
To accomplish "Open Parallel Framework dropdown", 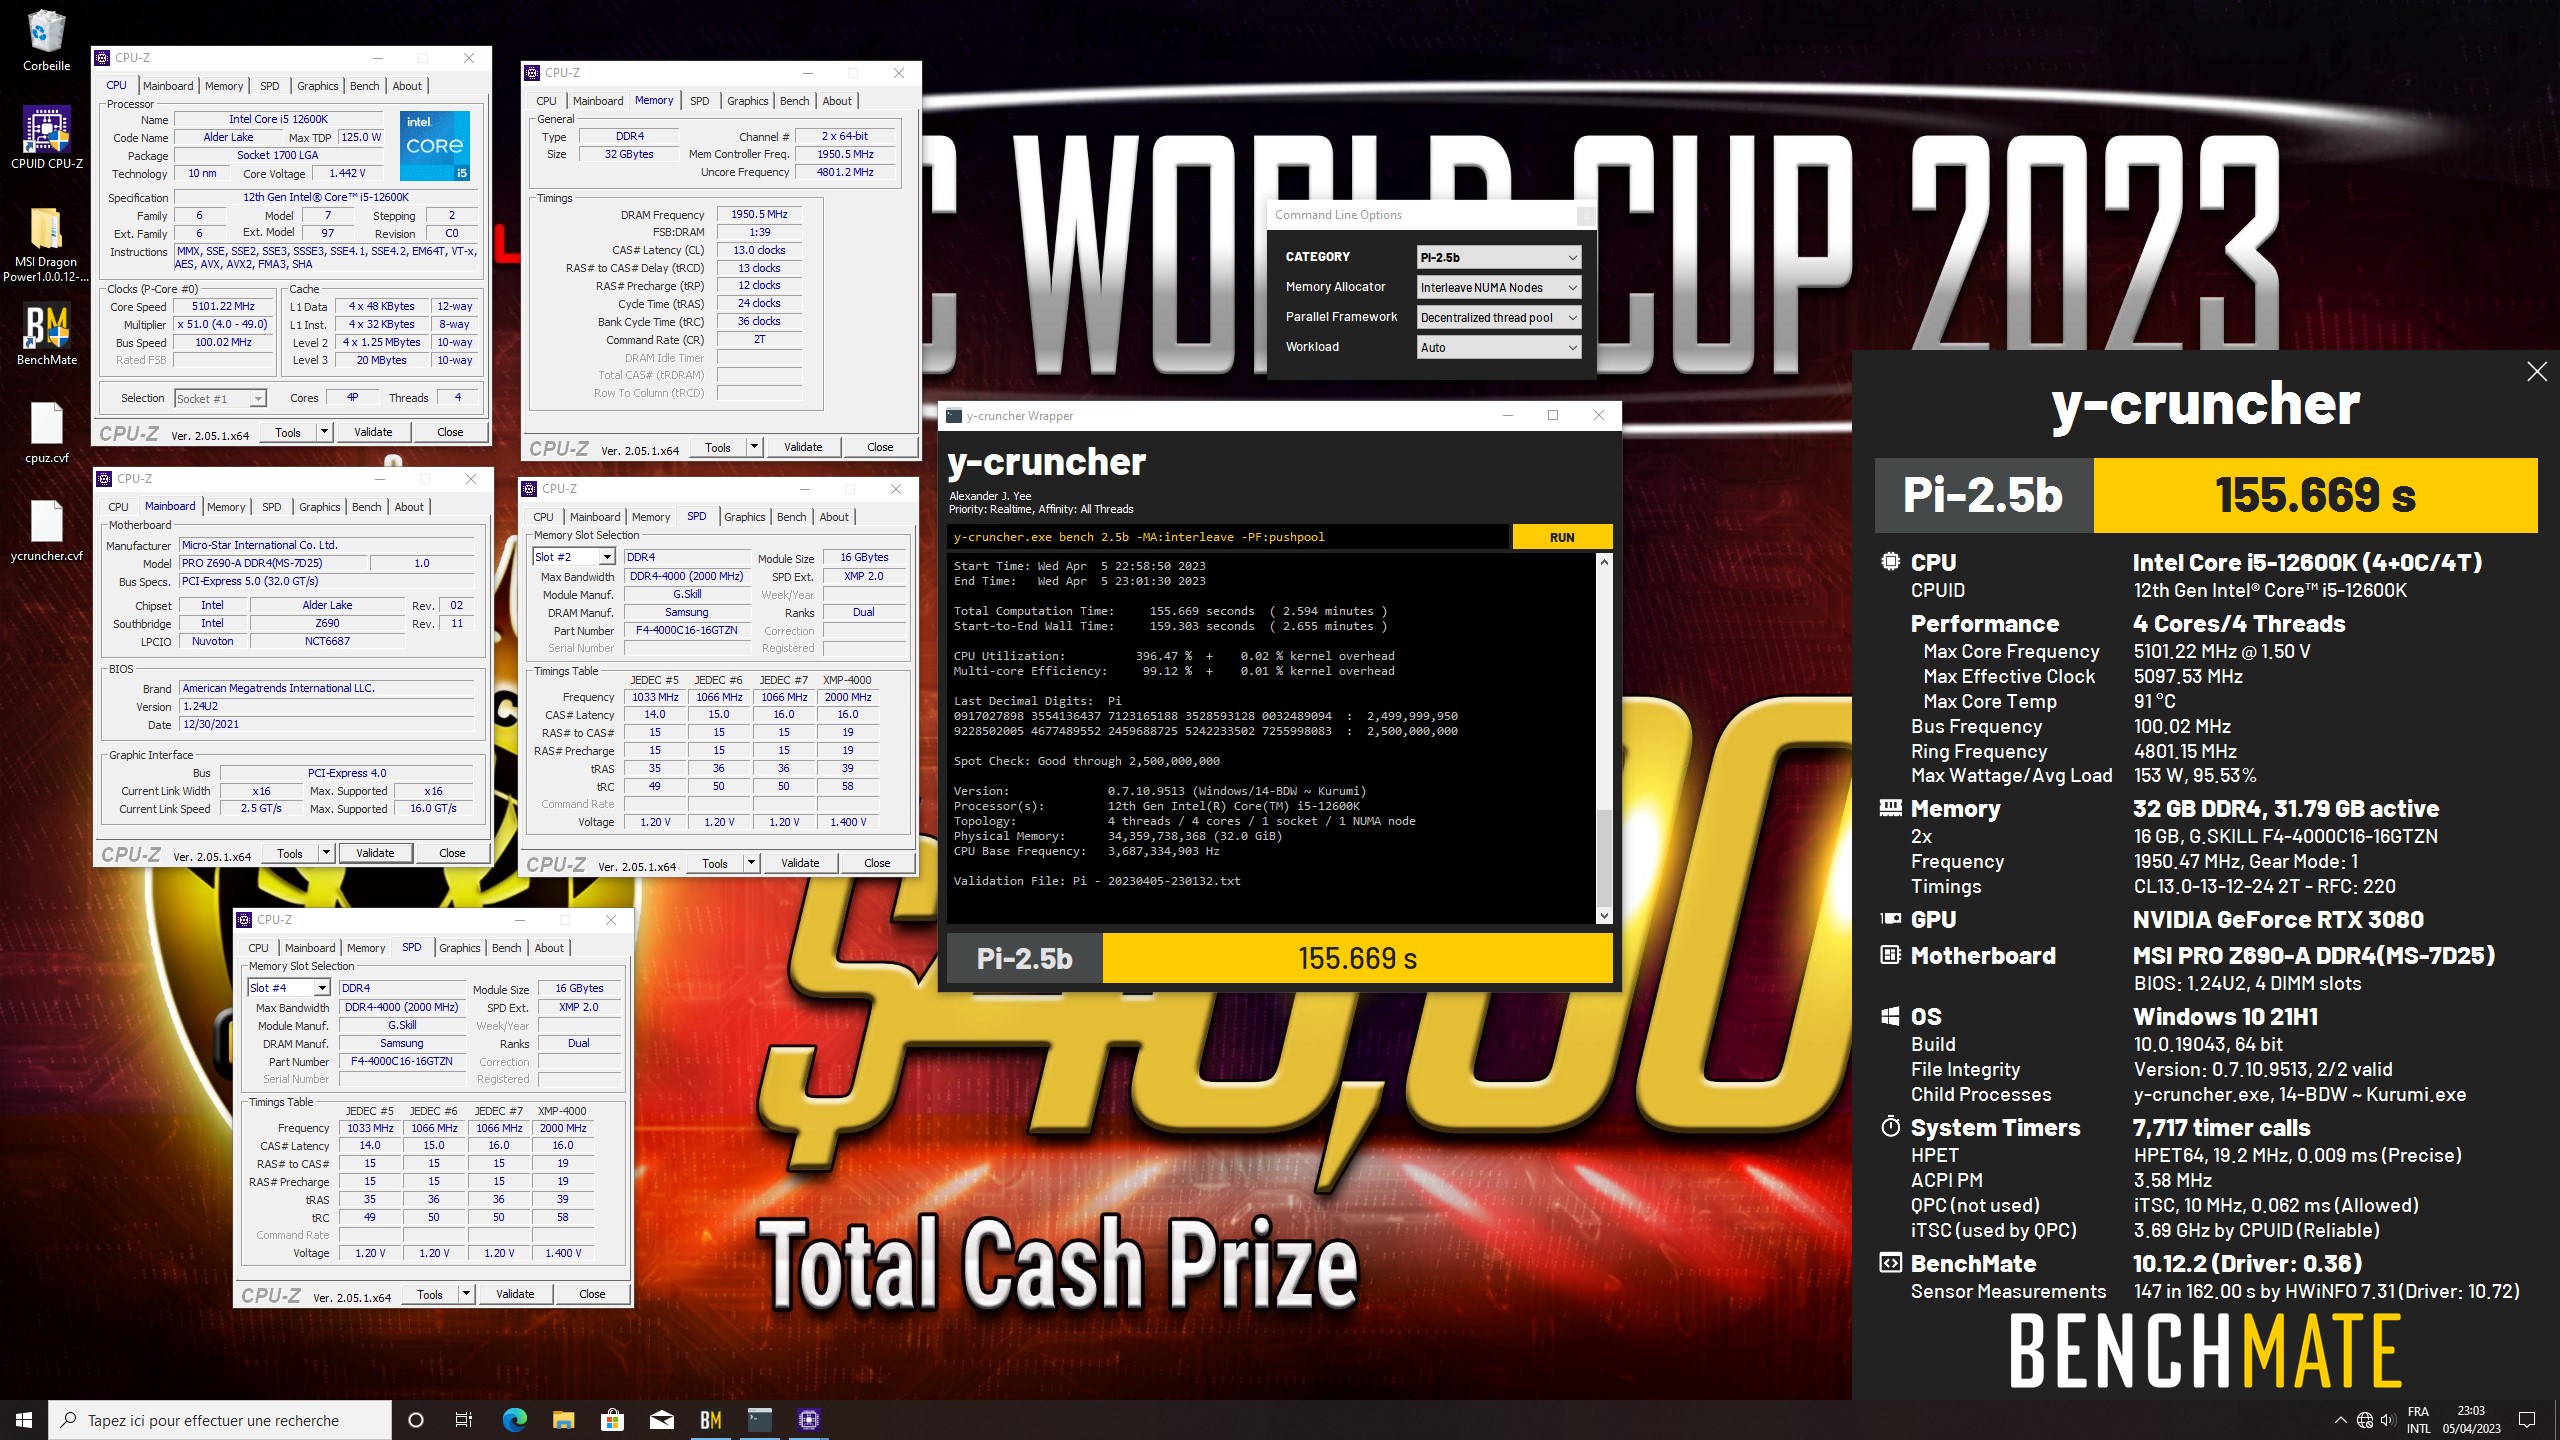I will [x=1499, y=317].
